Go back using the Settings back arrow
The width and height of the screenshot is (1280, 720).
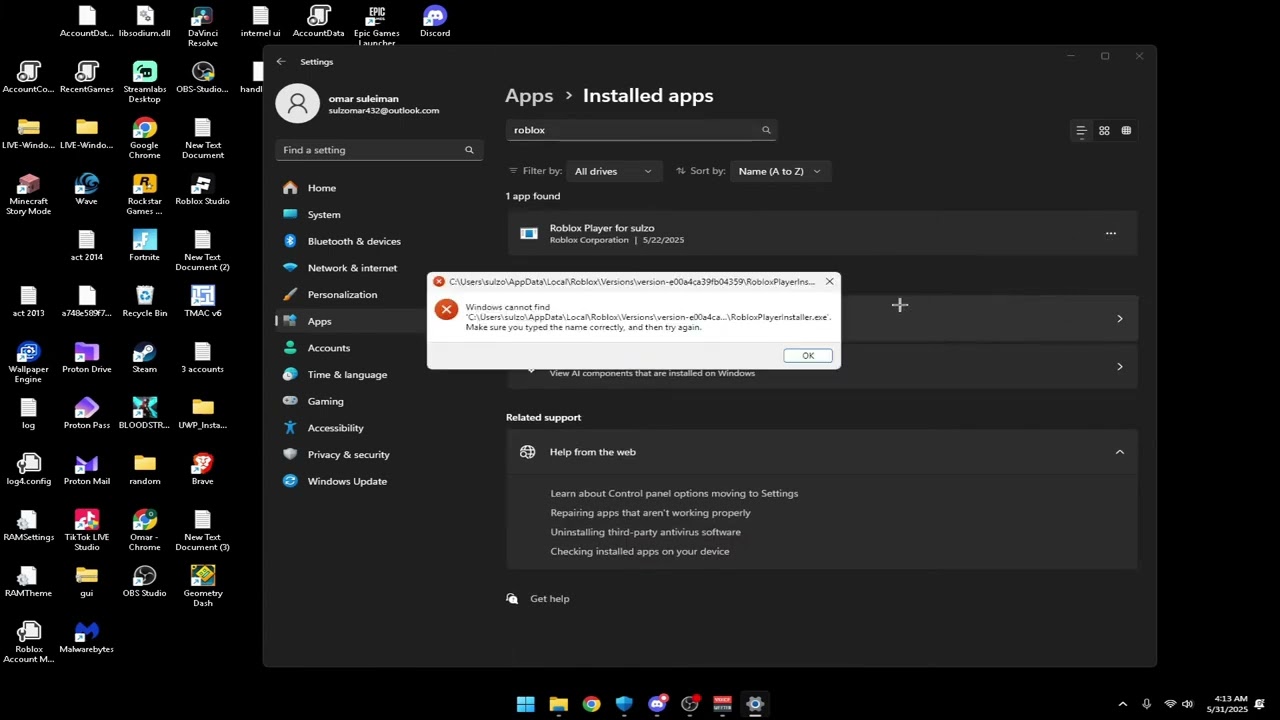[x=281, y=62]
